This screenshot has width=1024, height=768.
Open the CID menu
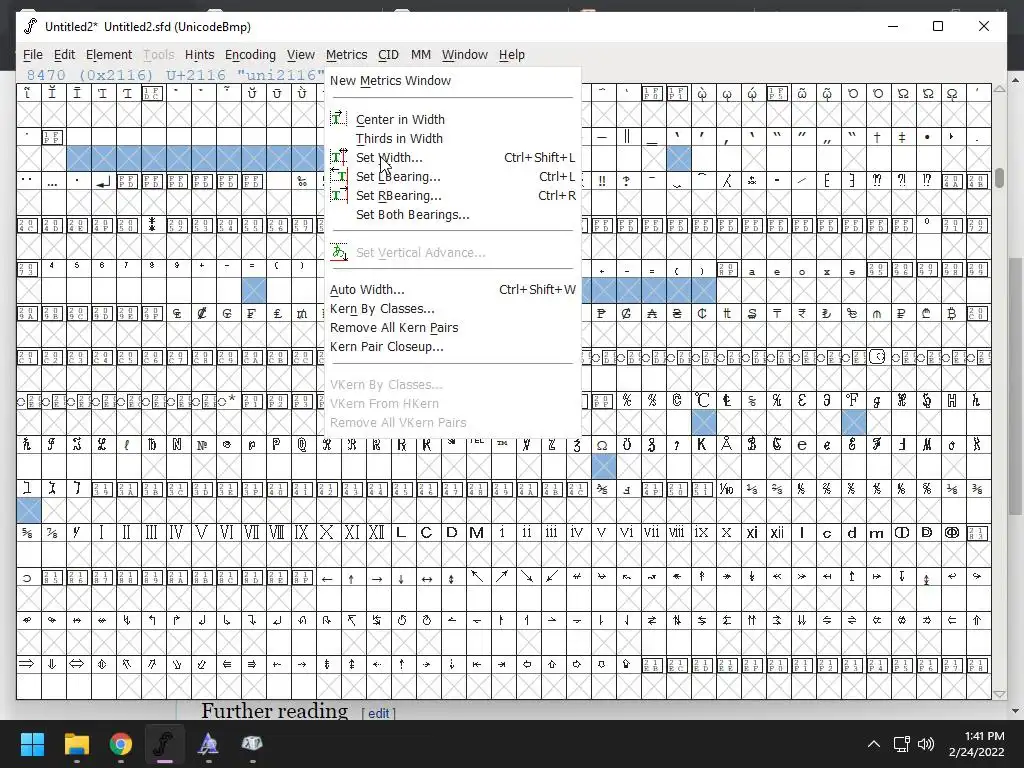[388, 55]
